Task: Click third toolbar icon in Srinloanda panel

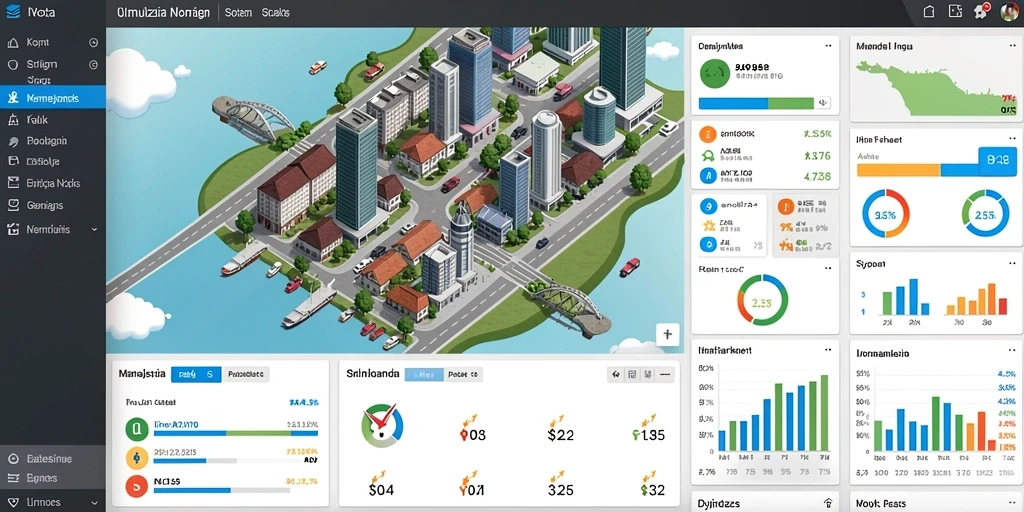Action: click(x=647, y=375)
